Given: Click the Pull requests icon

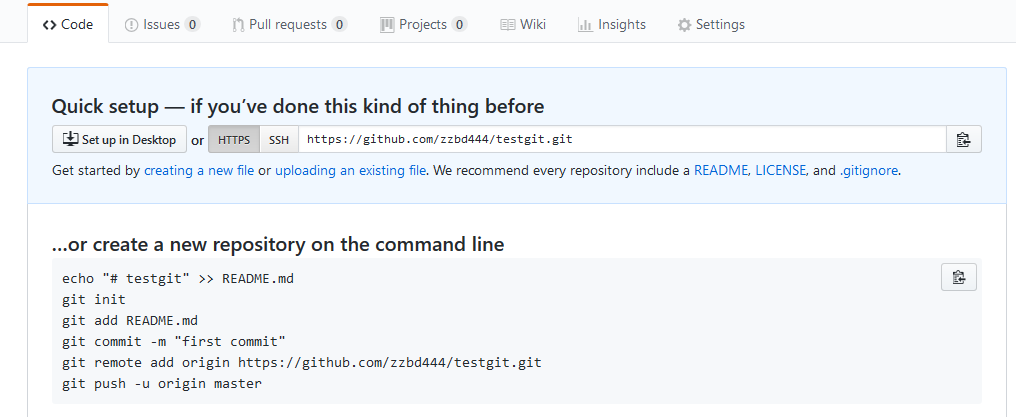Looking at the screenshot, I should (x=238, y=25).
